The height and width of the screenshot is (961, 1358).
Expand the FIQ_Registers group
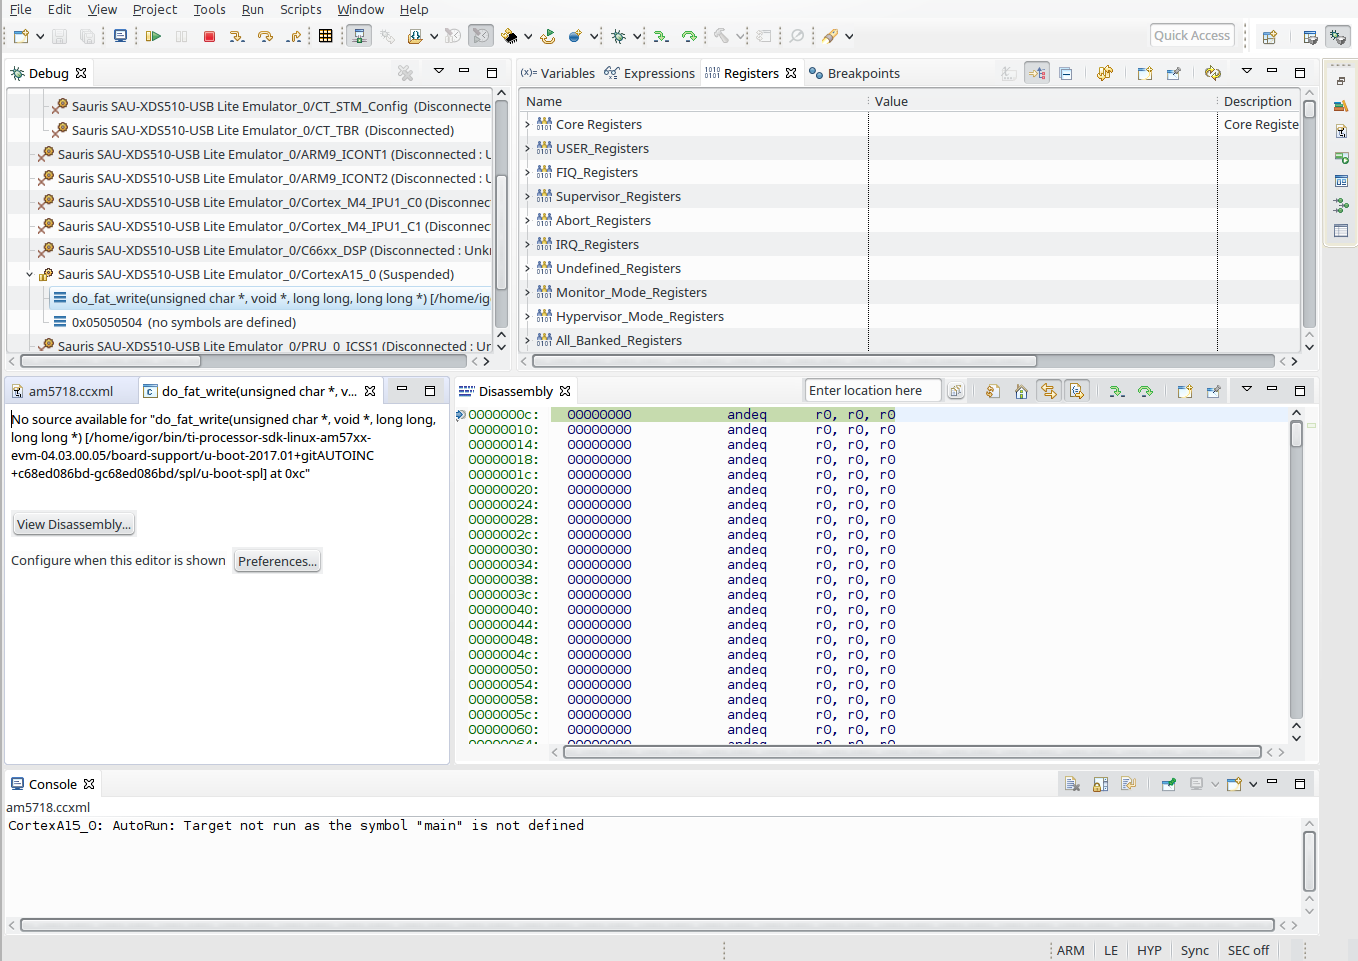pos(528,173)
